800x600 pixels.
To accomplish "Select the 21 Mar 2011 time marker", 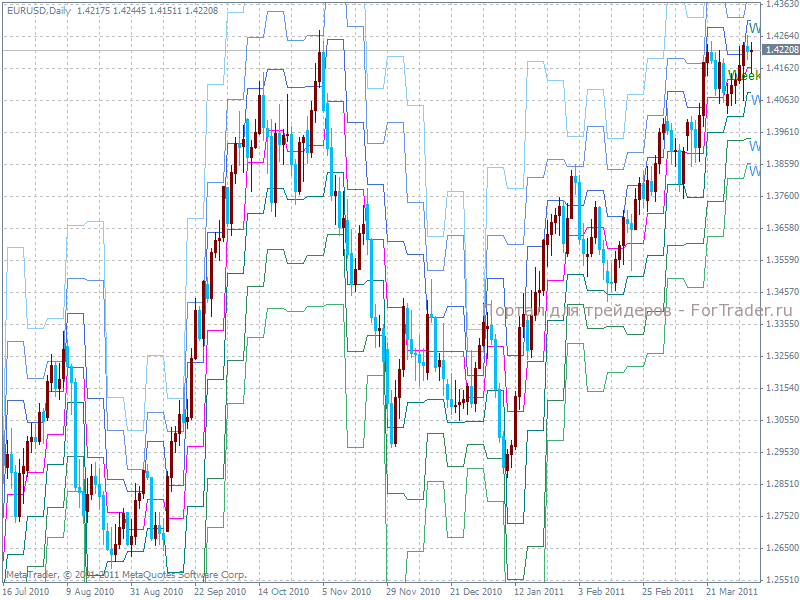I will (732, 591).
